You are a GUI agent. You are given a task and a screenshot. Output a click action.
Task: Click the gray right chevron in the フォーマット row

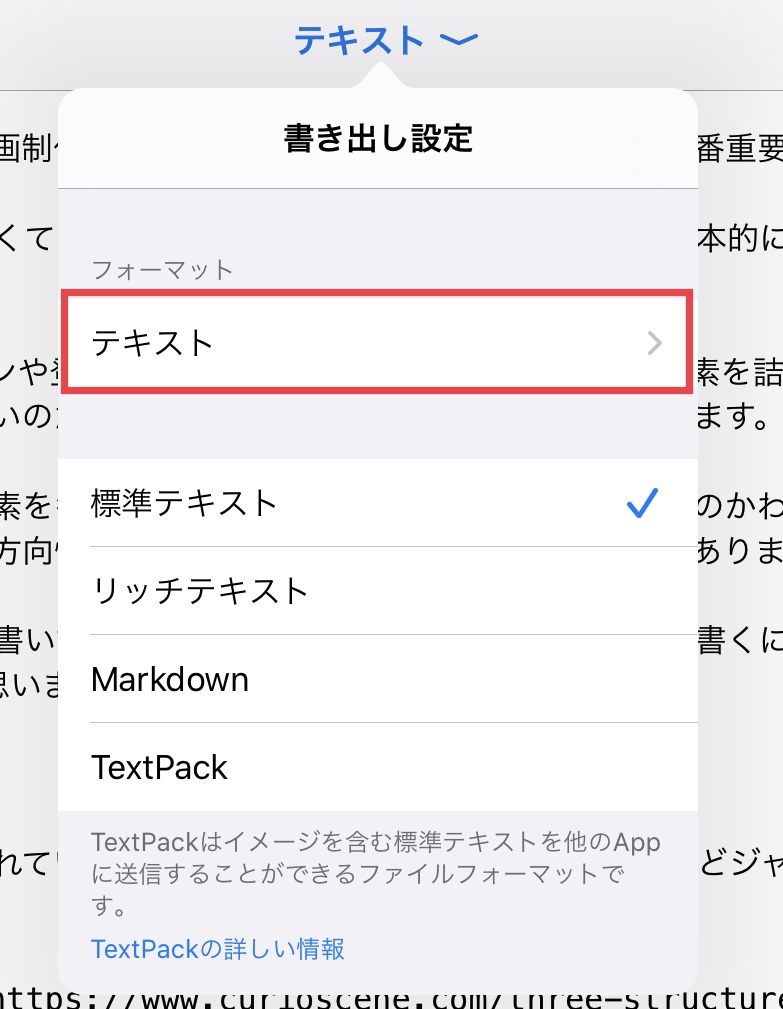pos(655,344)
